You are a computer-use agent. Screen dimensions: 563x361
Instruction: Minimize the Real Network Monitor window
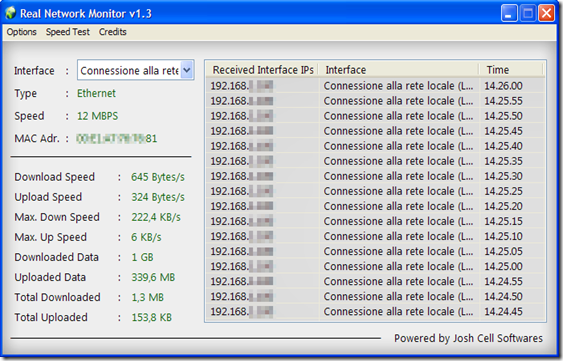(x=509, y=13)
